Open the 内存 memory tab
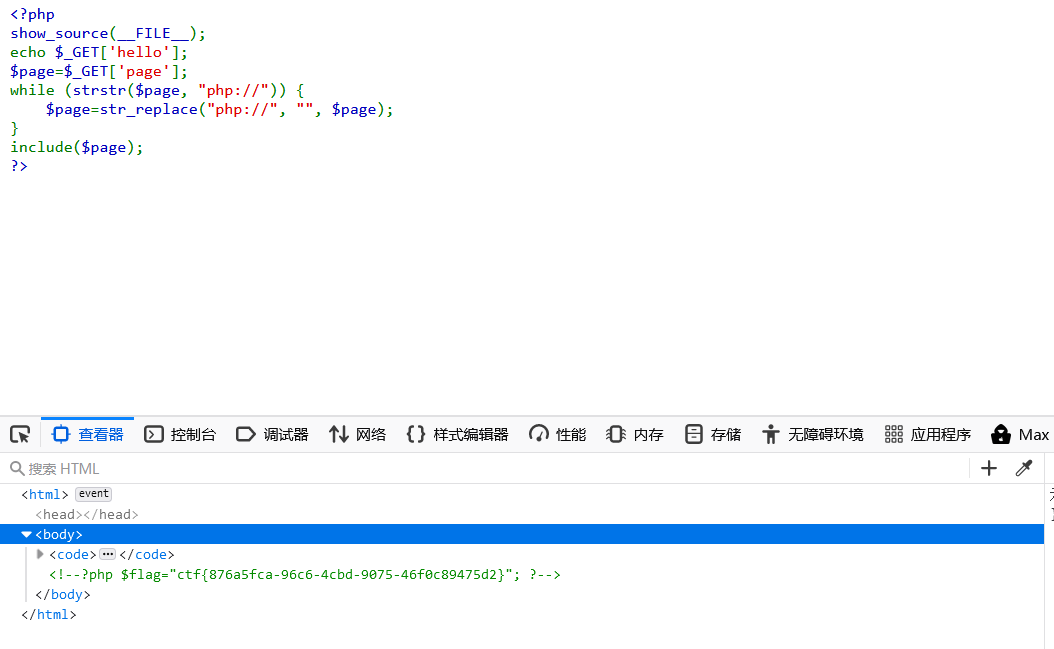Screen dimensions: 1054x649 (635, 435)
